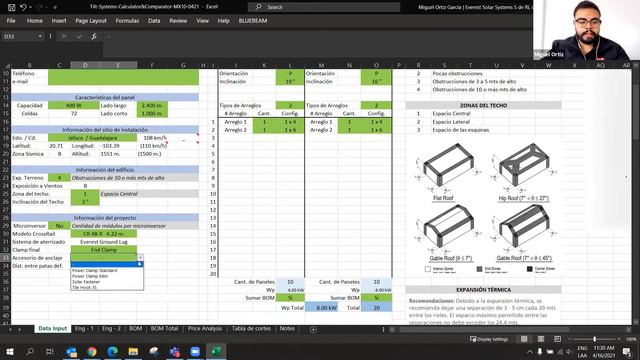Click the horizontal scrollbar at the bottom
Viewport: 640px width, 360px height.
[483, 329]
